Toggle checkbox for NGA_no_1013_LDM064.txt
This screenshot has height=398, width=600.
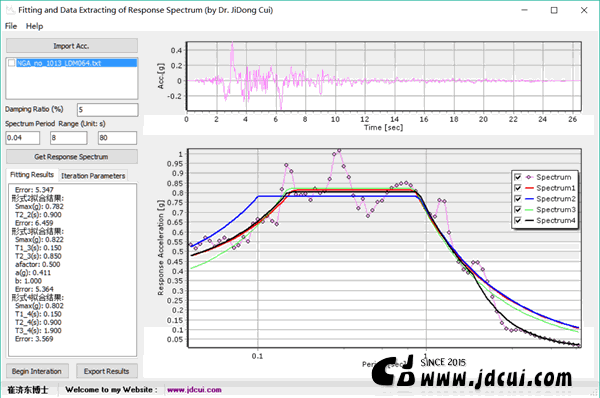[11, 63]
